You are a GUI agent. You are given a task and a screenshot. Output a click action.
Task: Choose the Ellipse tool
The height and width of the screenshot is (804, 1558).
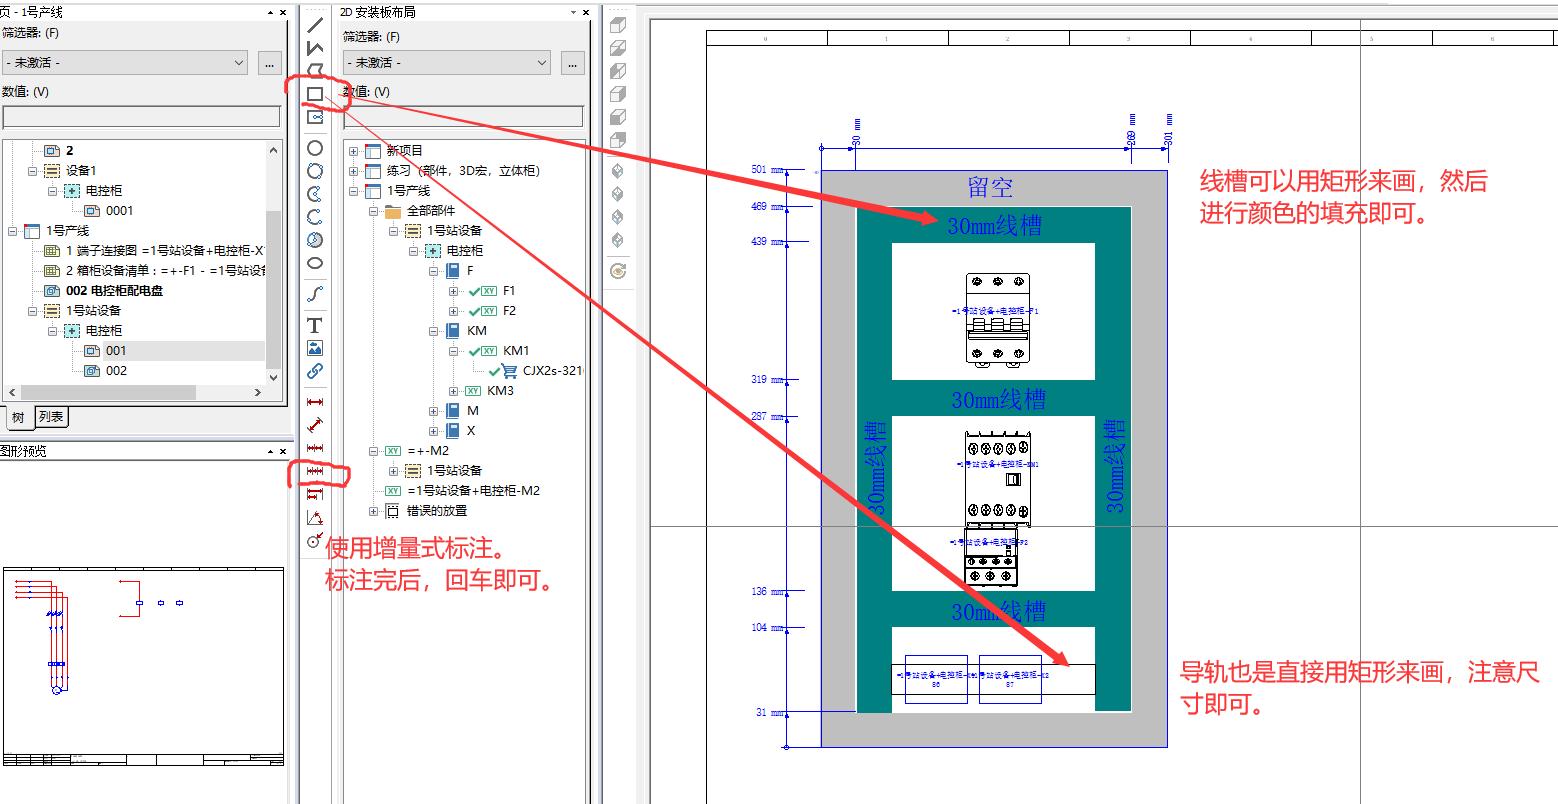[314, 263]
